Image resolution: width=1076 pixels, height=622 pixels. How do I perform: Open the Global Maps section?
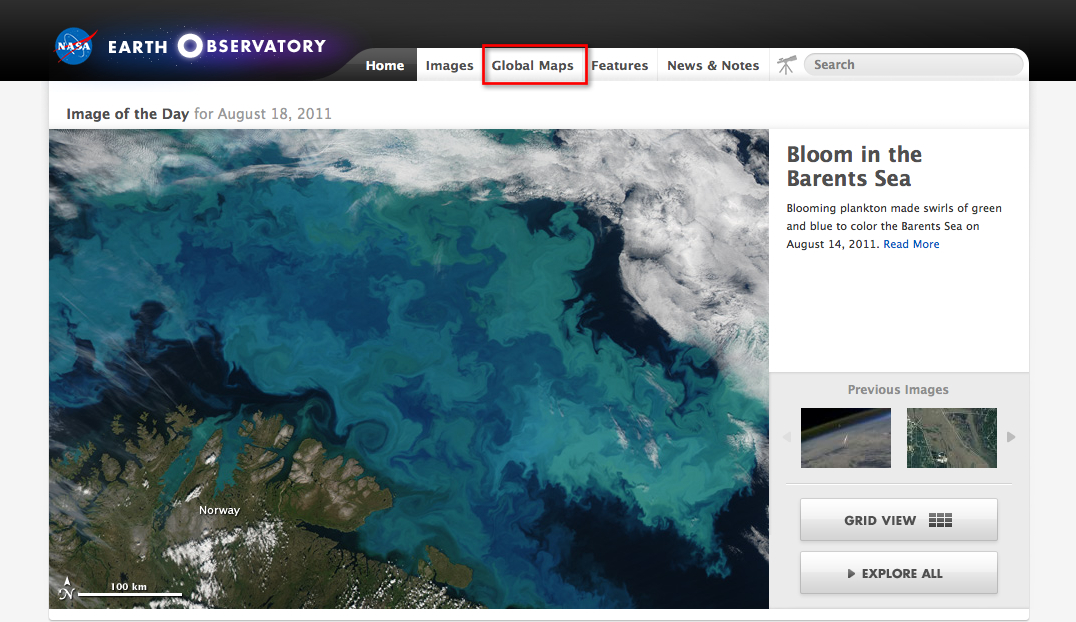click(534, 64)
